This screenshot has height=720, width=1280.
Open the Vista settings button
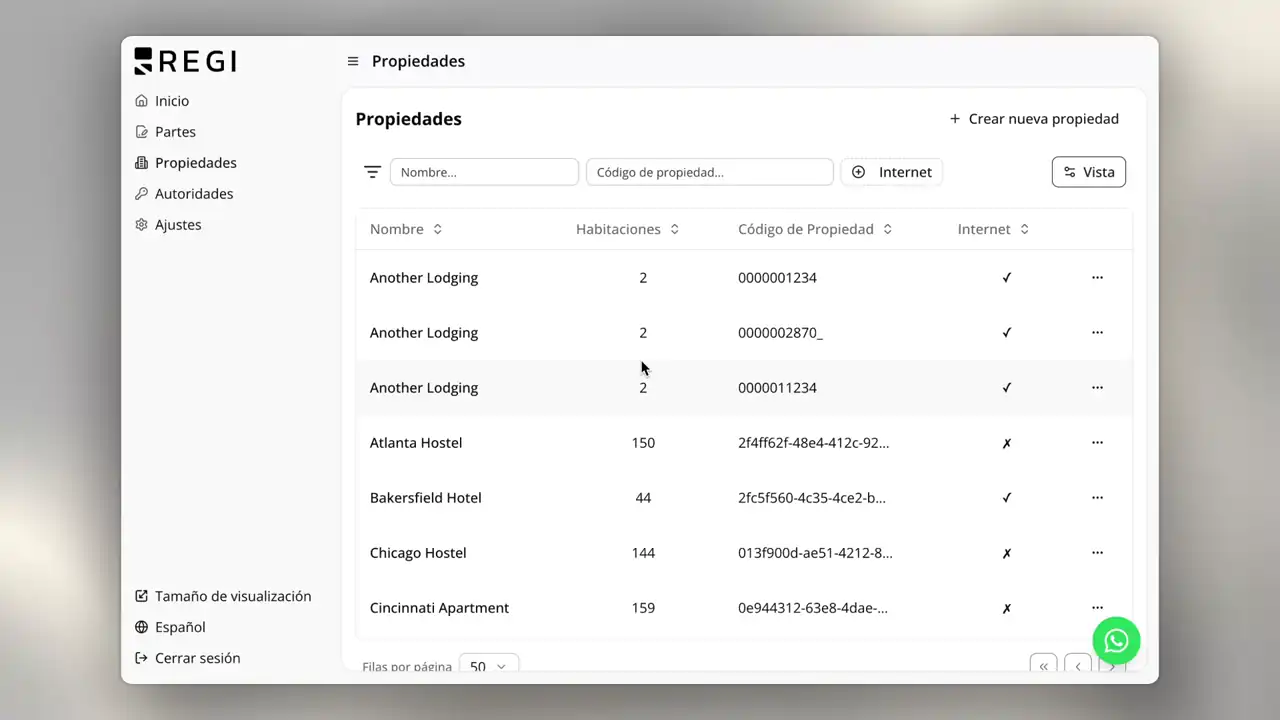click(1088, 171)
